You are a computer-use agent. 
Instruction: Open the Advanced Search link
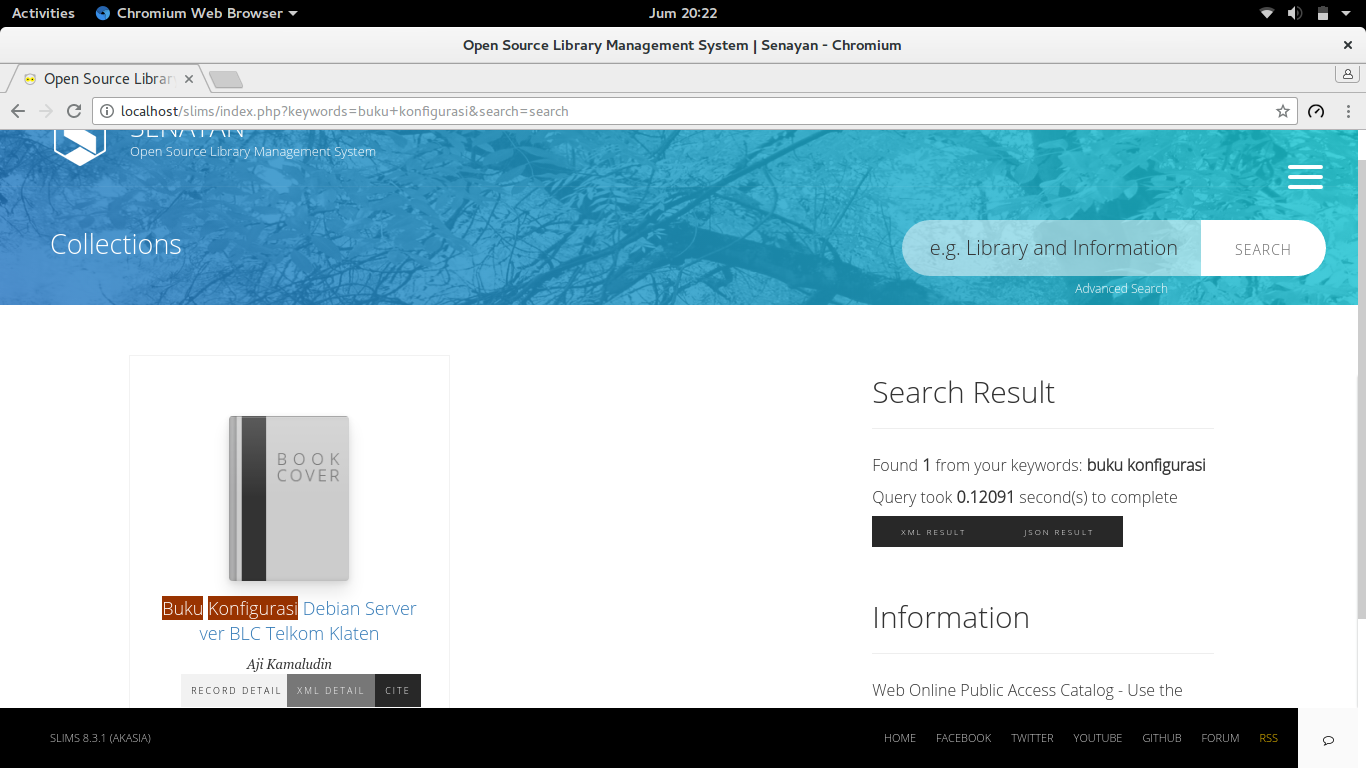click(x=1121, y=288)
